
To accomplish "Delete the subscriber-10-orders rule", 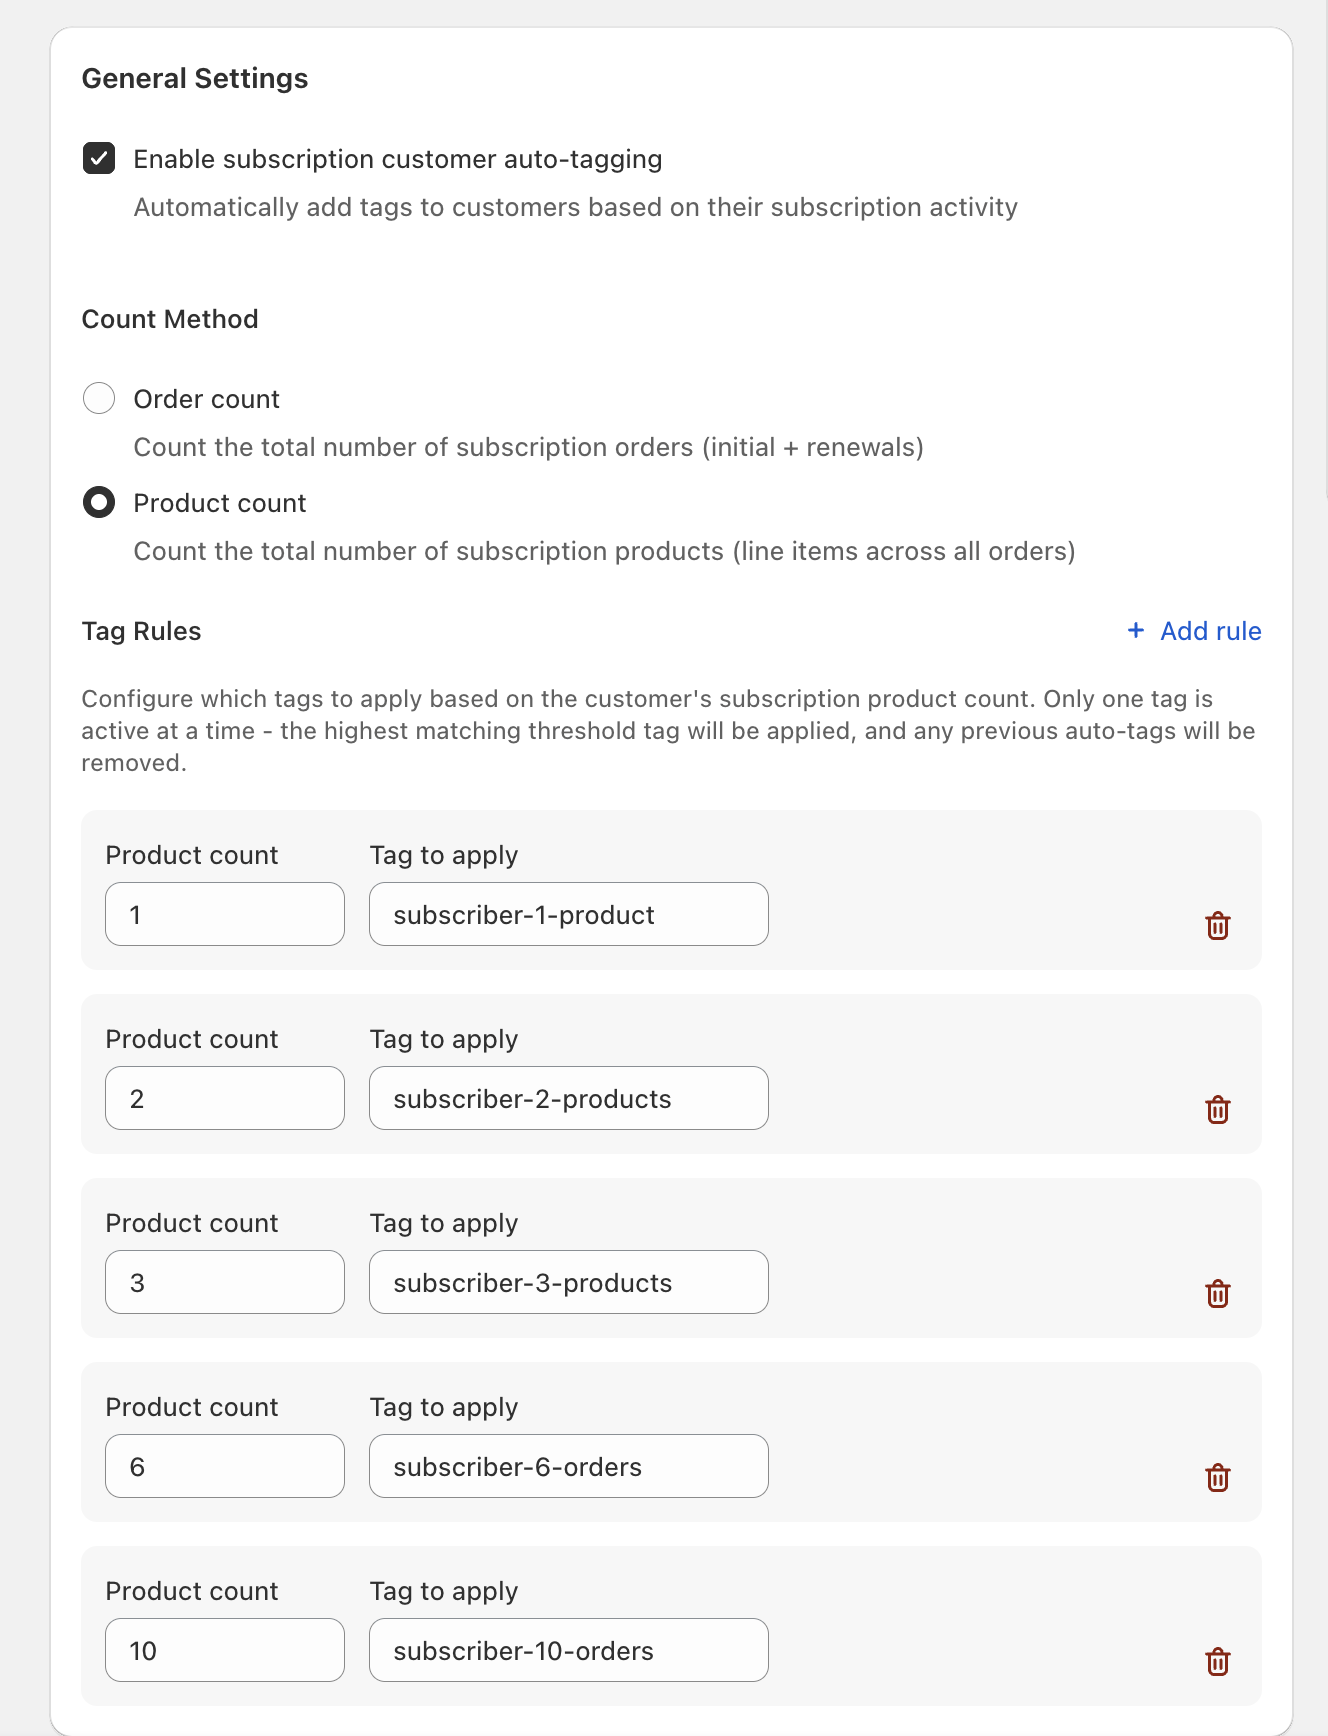I will (1218, 1662).
